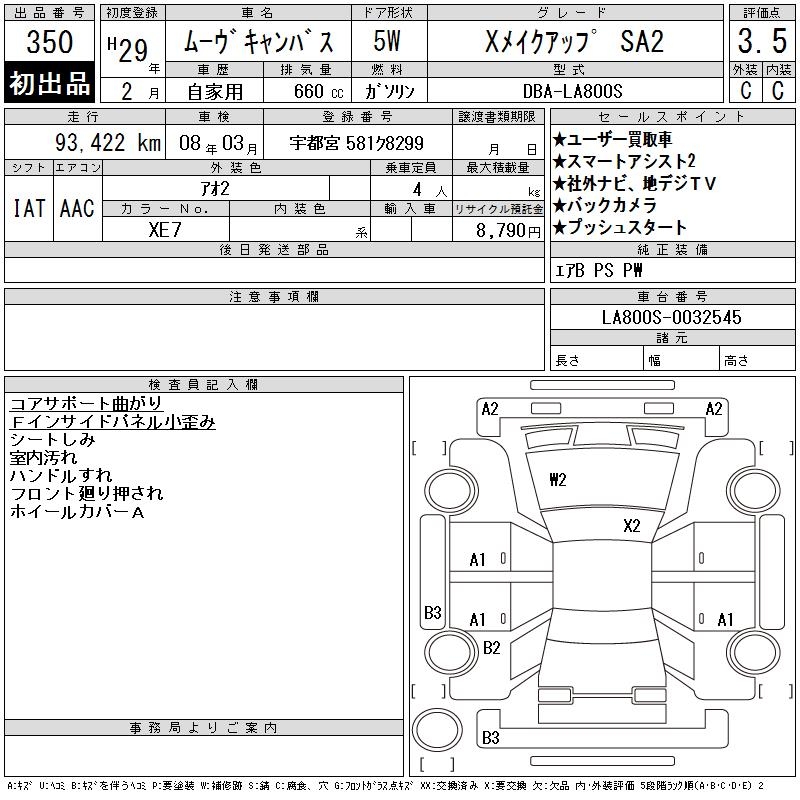Screen dimensions: 800x800
Task: Click the recycle deposit 8,790円
Action: (508, 231)
